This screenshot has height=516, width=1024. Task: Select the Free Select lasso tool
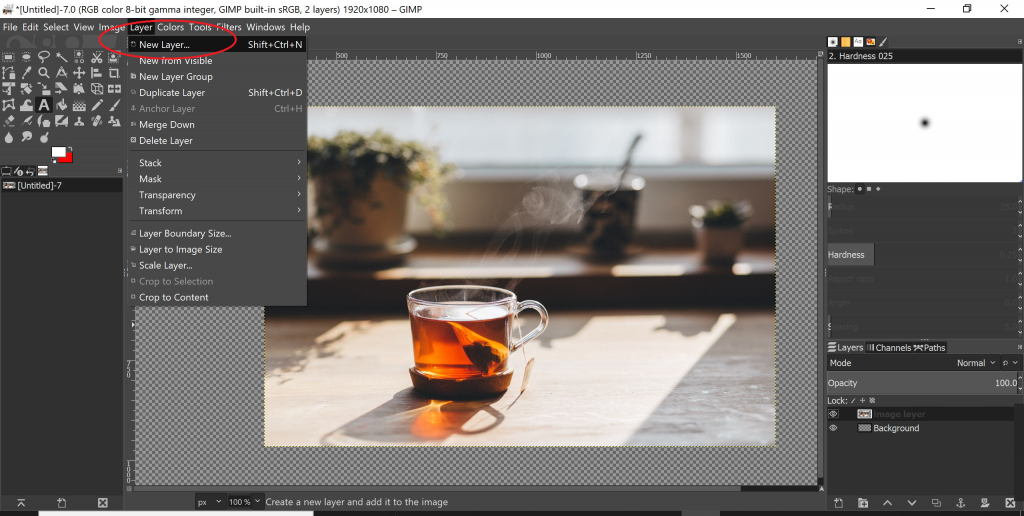point(44,57)
